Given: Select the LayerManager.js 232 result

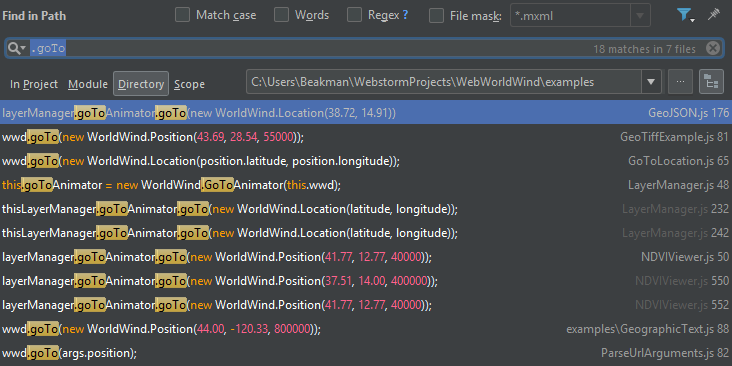Looking at the screenshot, I should (x=366, y=209).
